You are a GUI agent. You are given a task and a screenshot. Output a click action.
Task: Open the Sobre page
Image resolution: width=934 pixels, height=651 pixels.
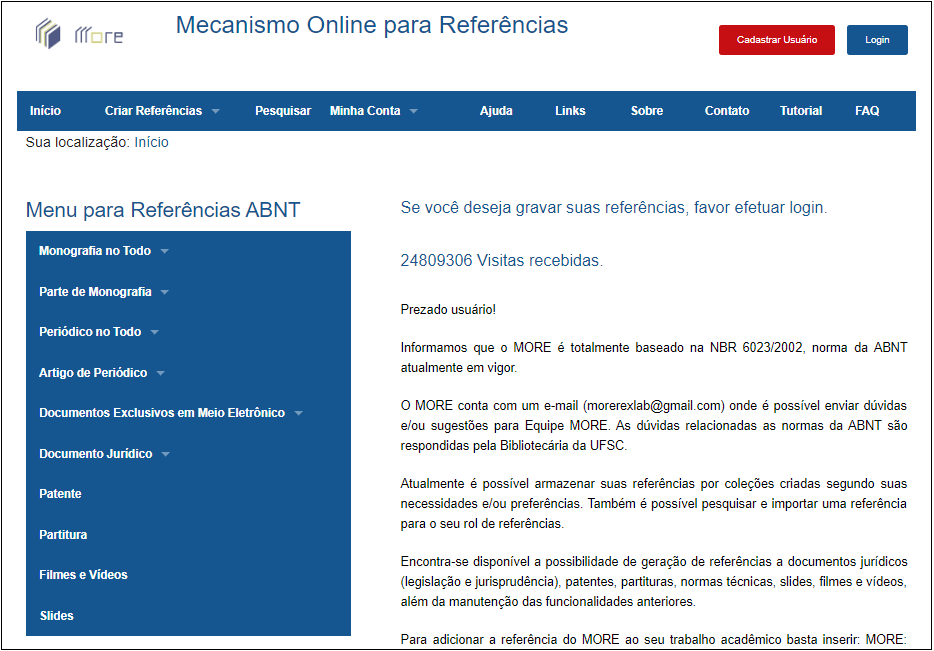(647, 111)
